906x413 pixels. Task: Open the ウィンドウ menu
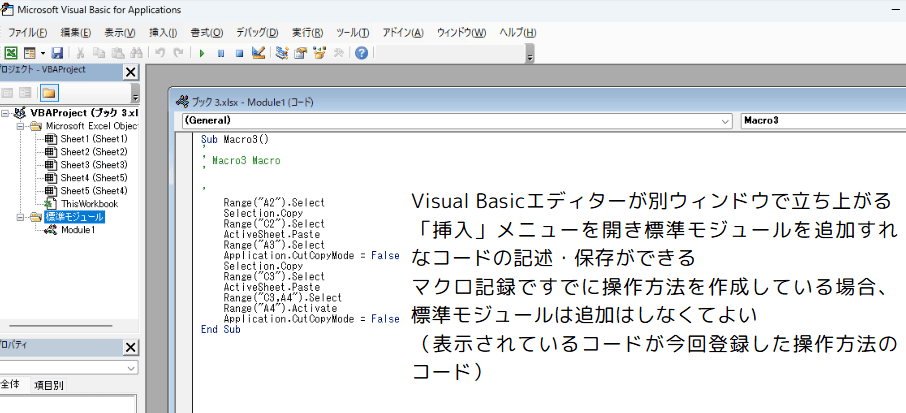461,32
